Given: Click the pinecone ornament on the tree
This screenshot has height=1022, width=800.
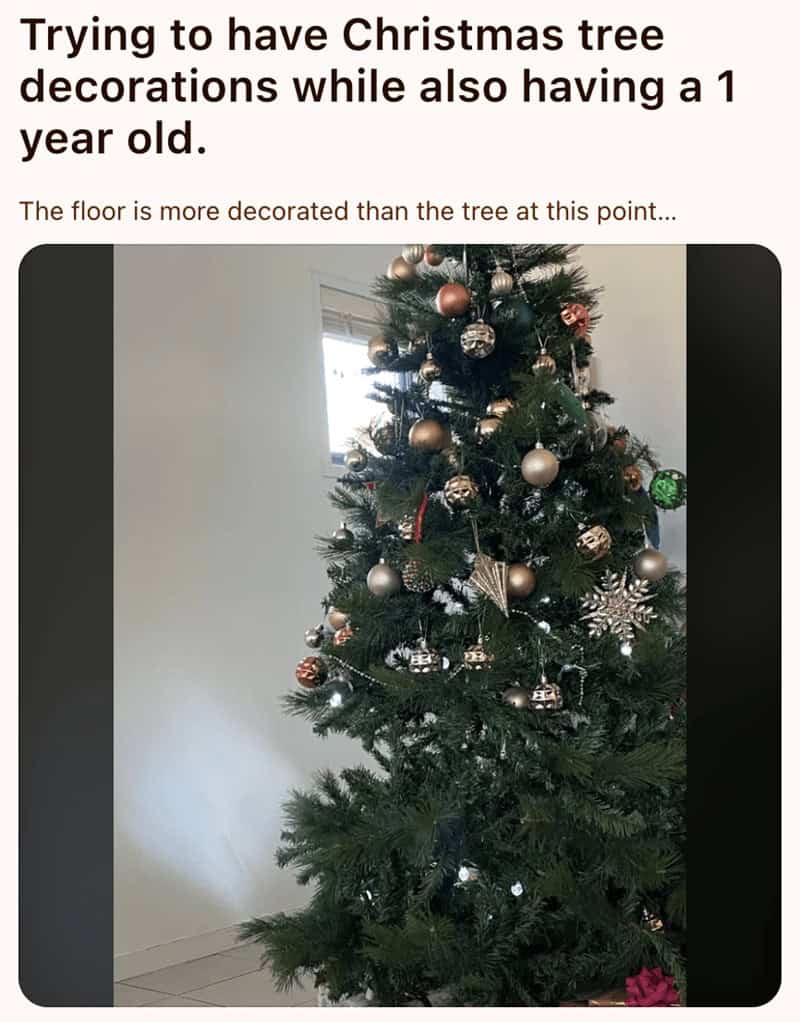Looking at the screenshot, I should click(x=416, y=577).
